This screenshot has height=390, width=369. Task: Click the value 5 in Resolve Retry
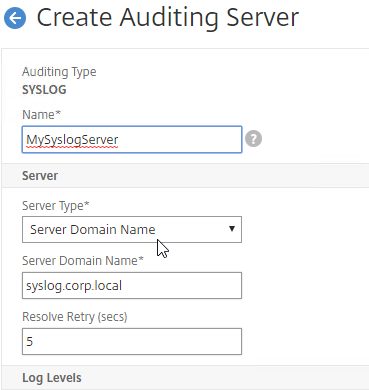[x=30, y=342]
